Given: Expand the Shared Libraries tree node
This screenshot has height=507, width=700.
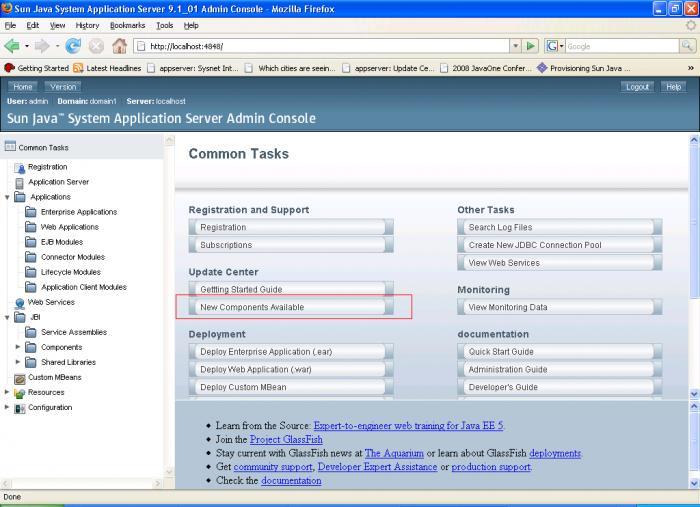Looking at the screenshot, I should 18,362.
